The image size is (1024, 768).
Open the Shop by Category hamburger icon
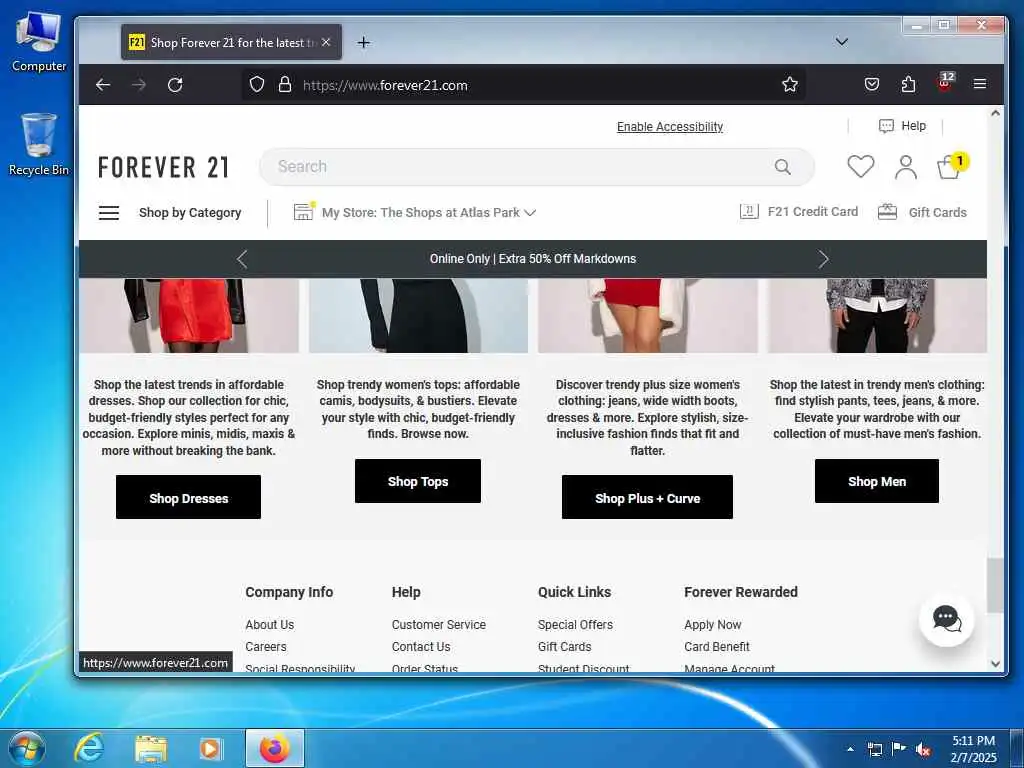[x=109, y=213]
